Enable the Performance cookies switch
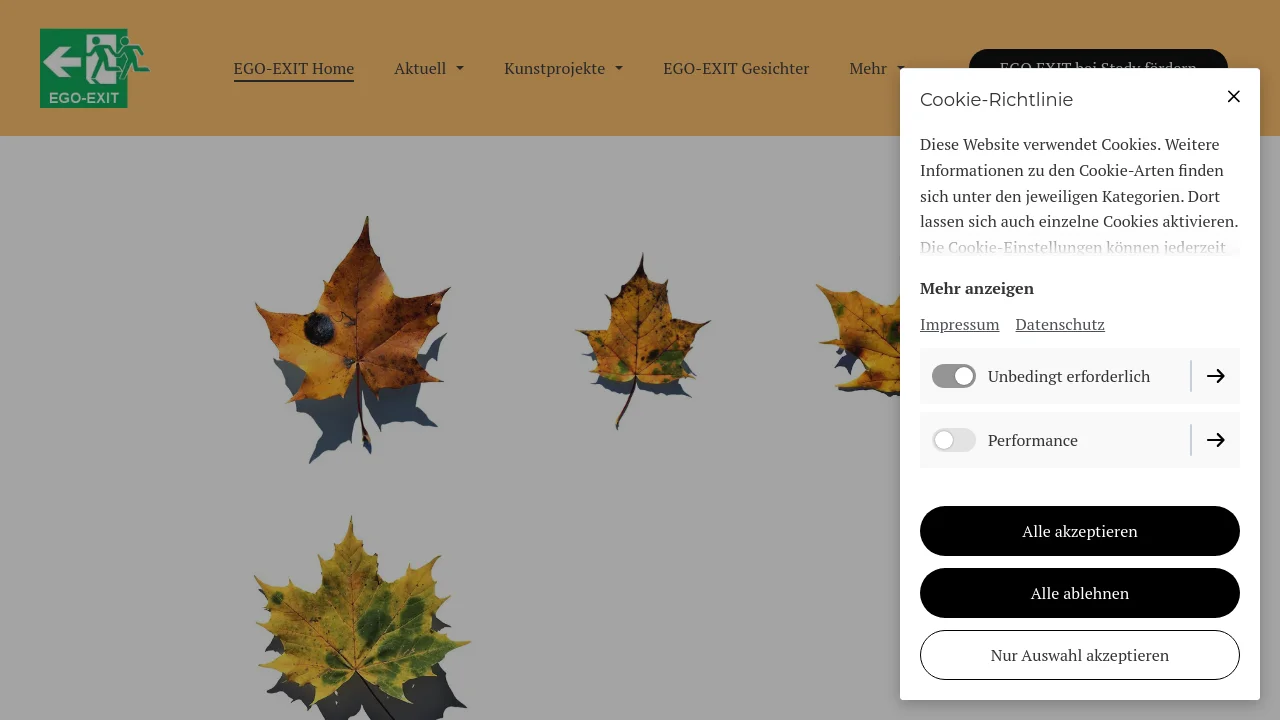Viewport: 1280px width, 720px height. [953, 440]
